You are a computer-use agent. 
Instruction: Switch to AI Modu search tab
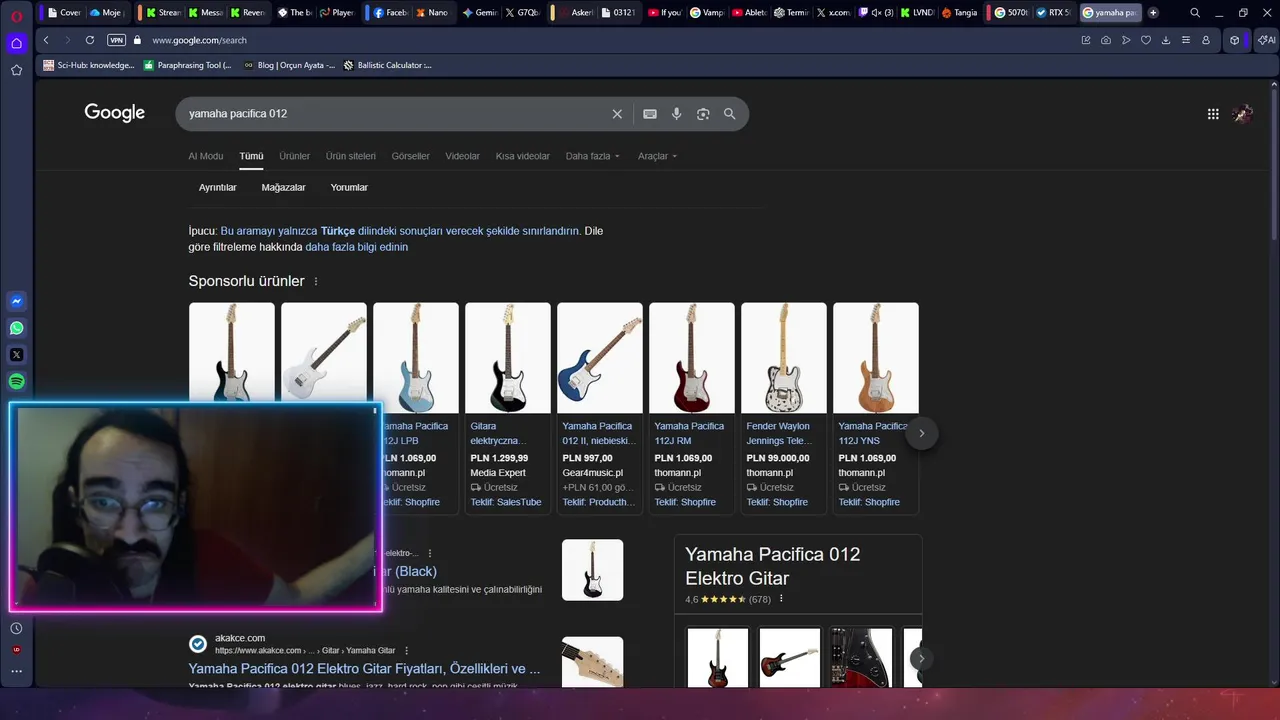coord(206,156)
